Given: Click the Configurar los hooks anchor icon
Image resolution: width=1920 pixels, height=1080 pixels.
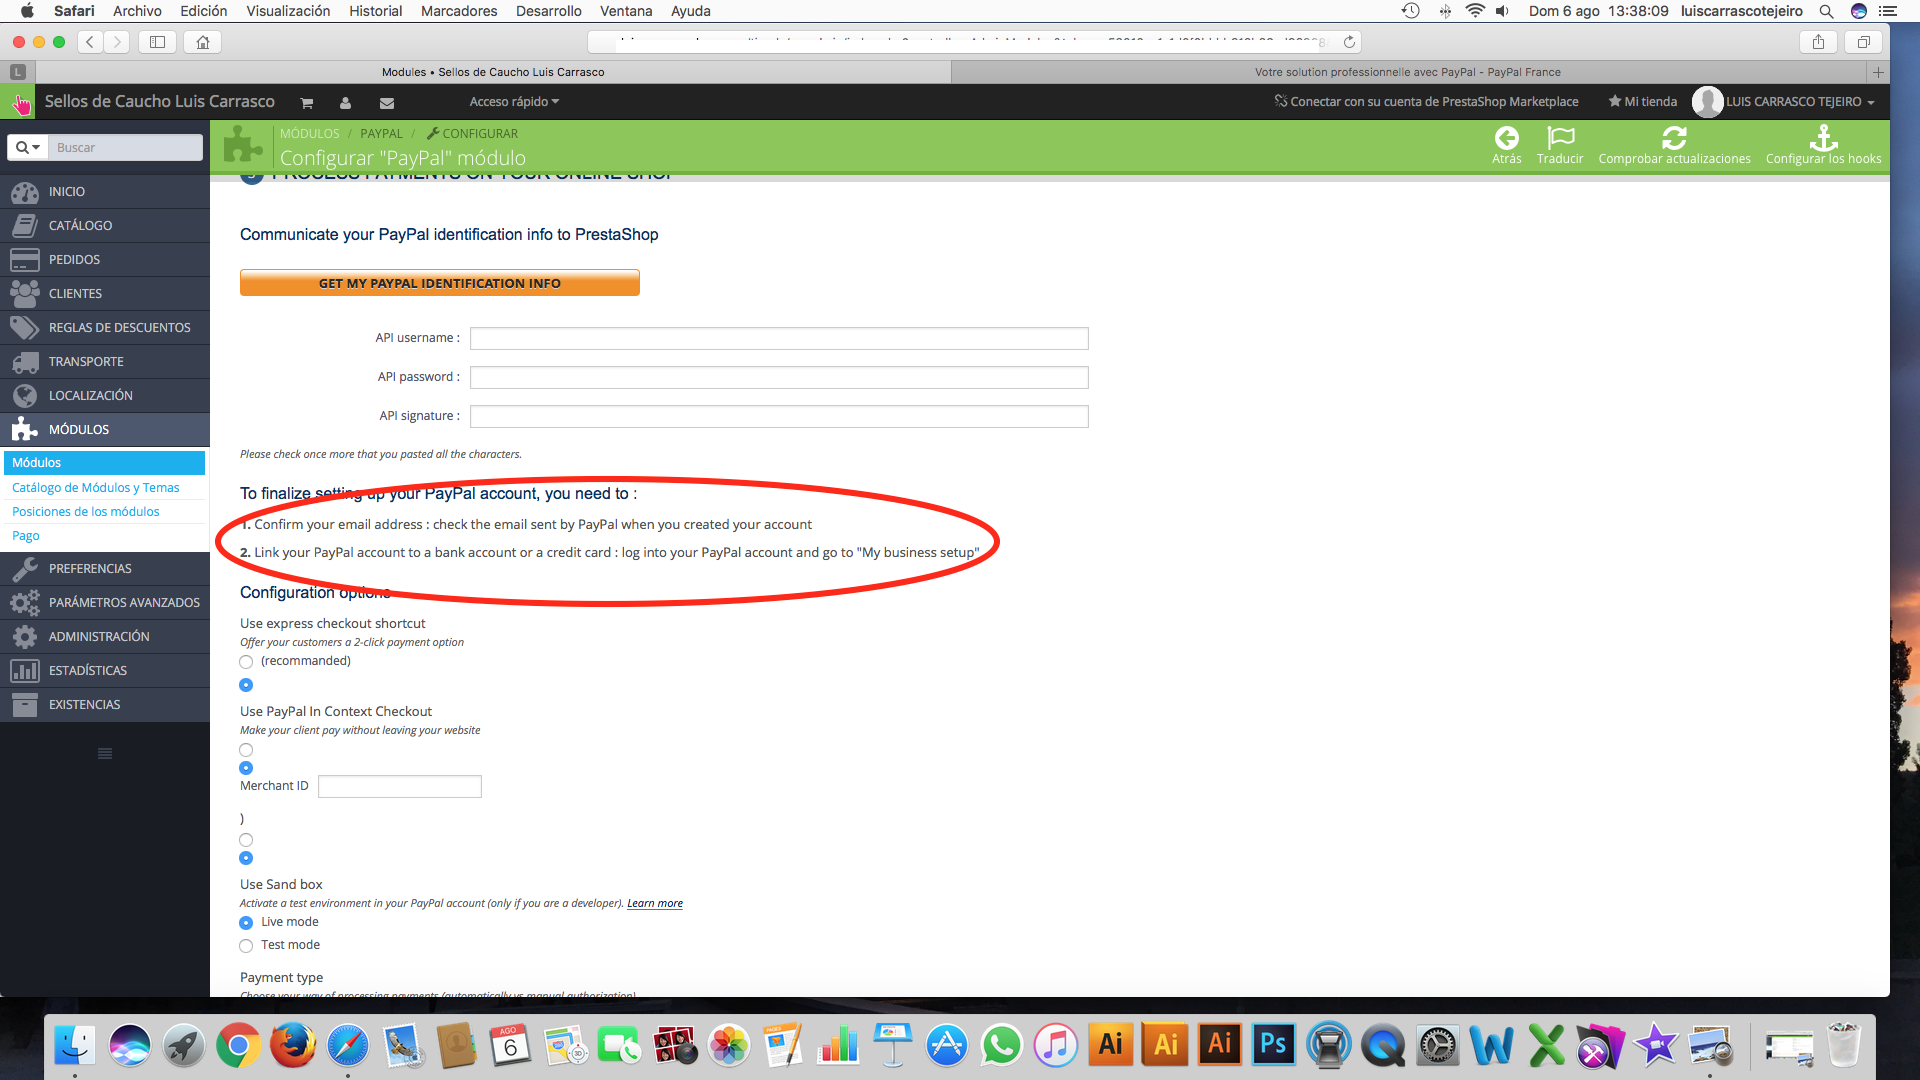Looking at the screenshot, I should pos(1823,138).
